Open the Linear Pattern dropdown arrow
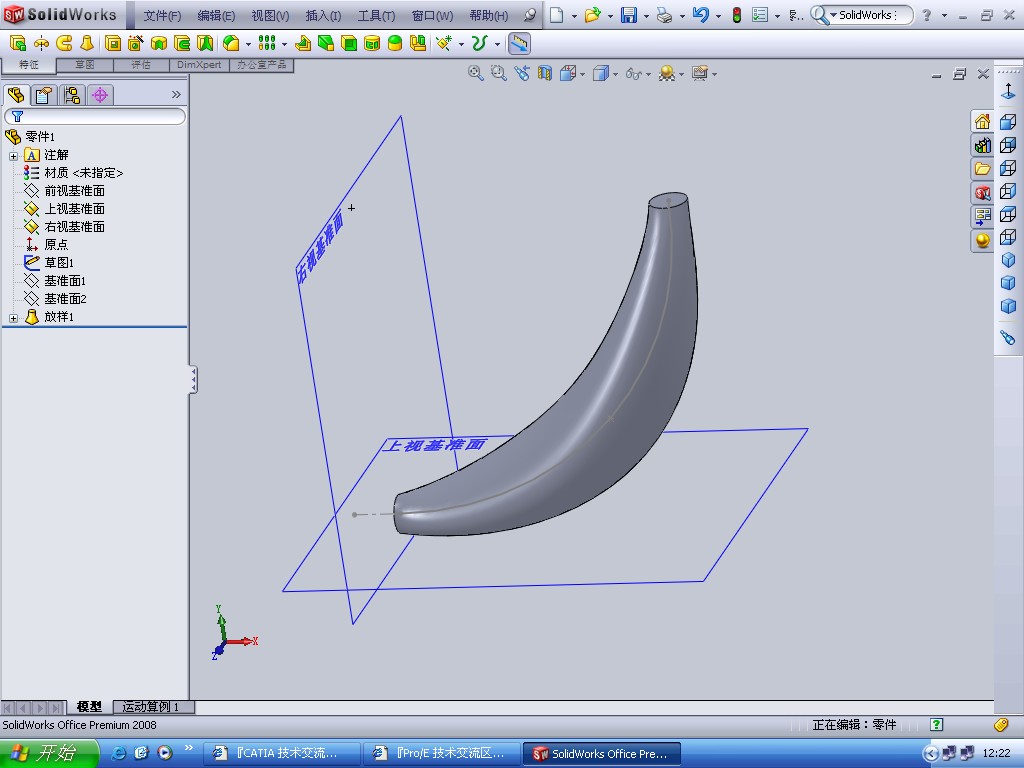Viewport: 1024px width, 768px height. pyautogui.click(x=284, y=44)
